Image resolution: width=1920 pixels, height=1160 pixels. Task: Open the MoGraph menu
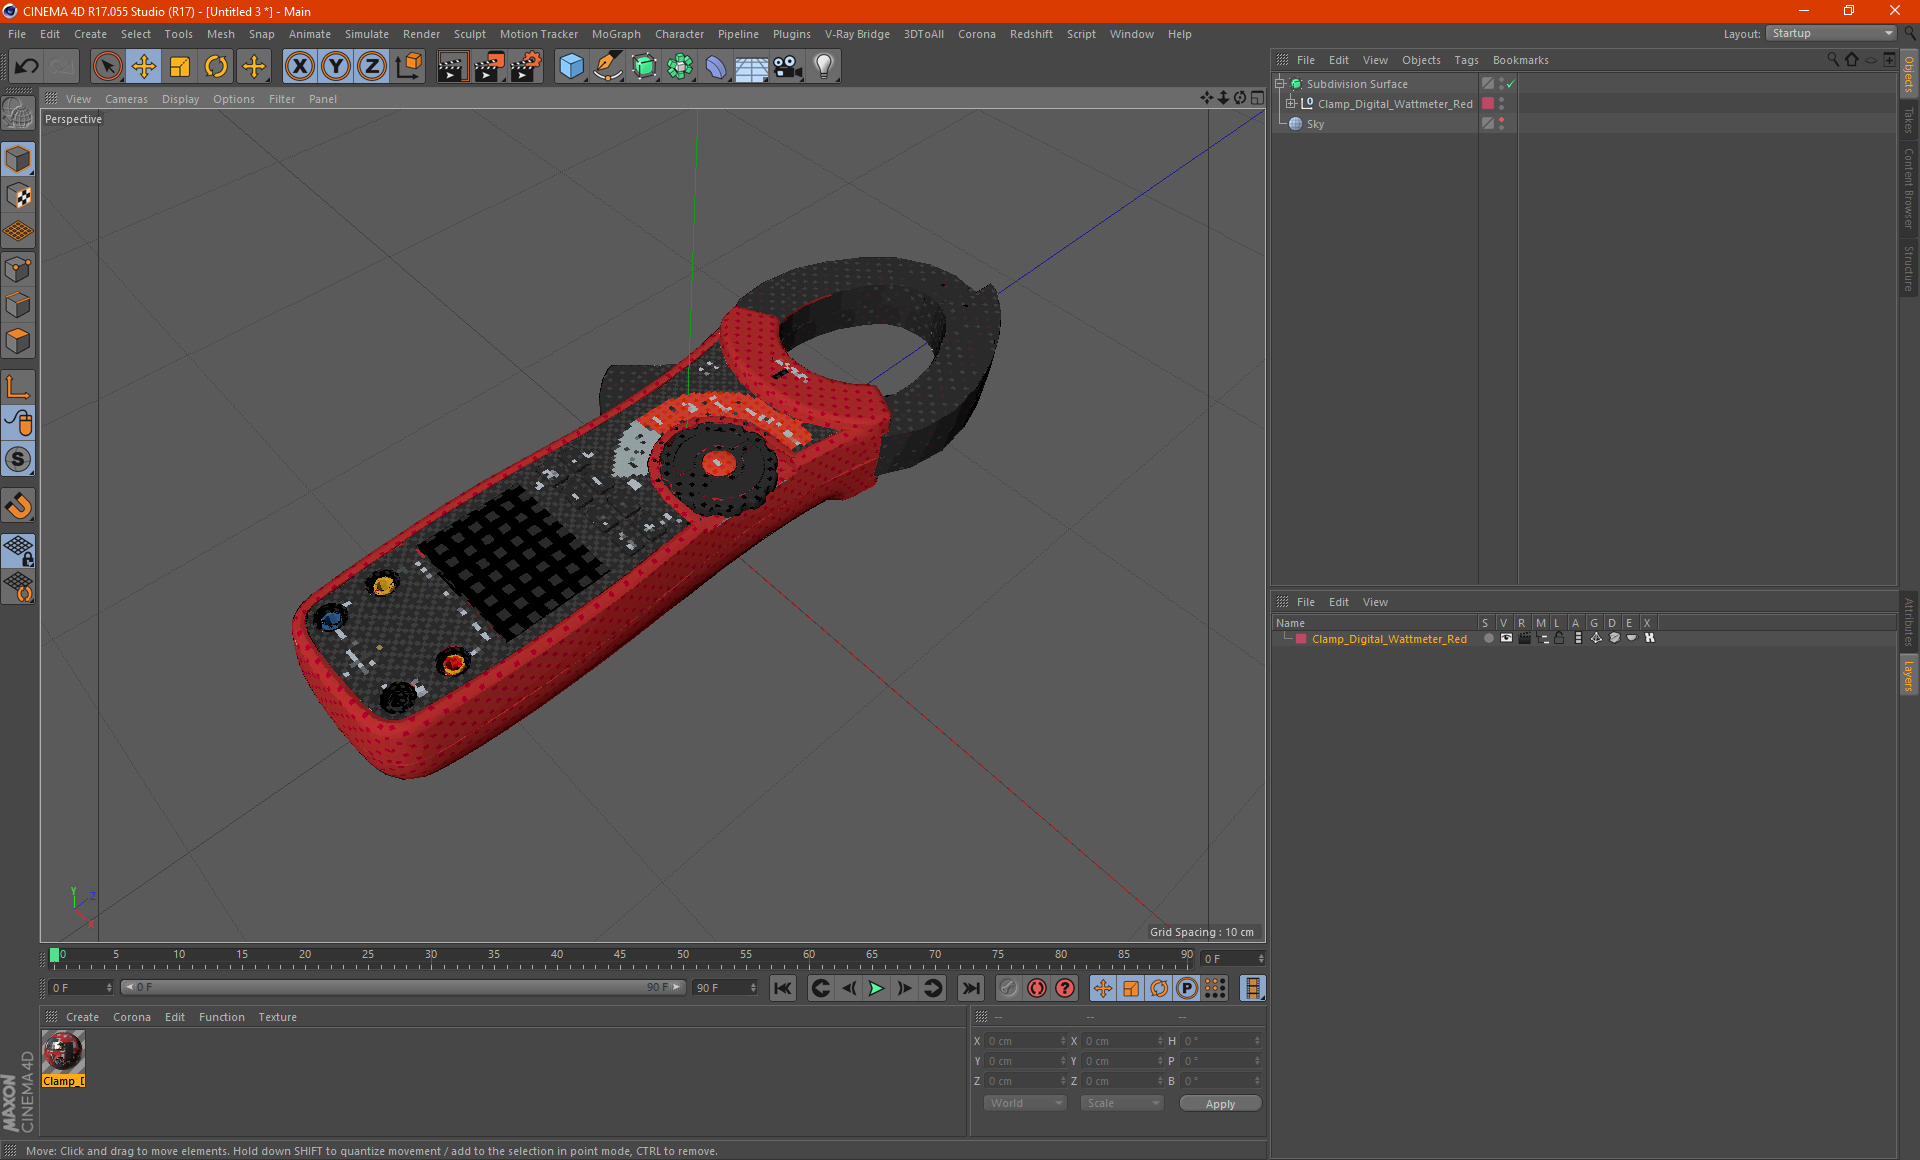click(615, 34)
